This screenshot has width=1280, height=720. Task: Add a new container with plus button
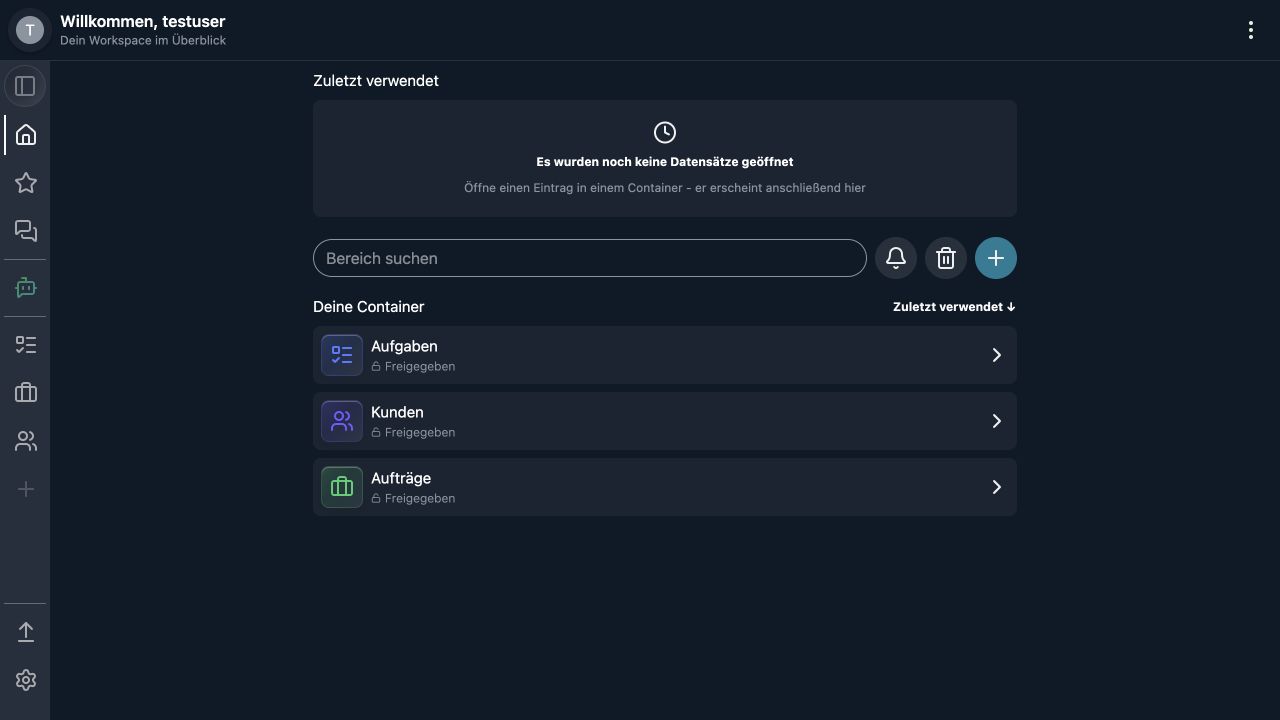pos(996,258)
